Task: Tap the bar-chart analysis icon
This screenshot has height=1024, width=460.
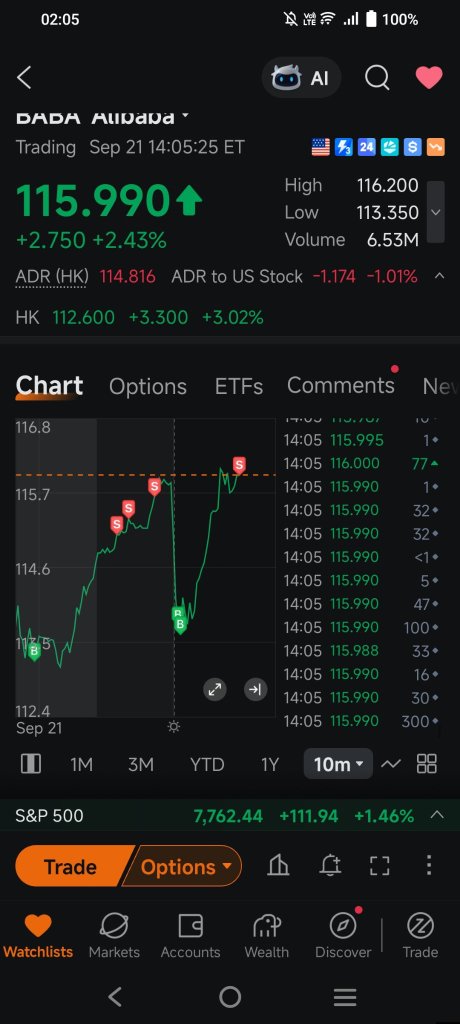Action: click(278, 866)
